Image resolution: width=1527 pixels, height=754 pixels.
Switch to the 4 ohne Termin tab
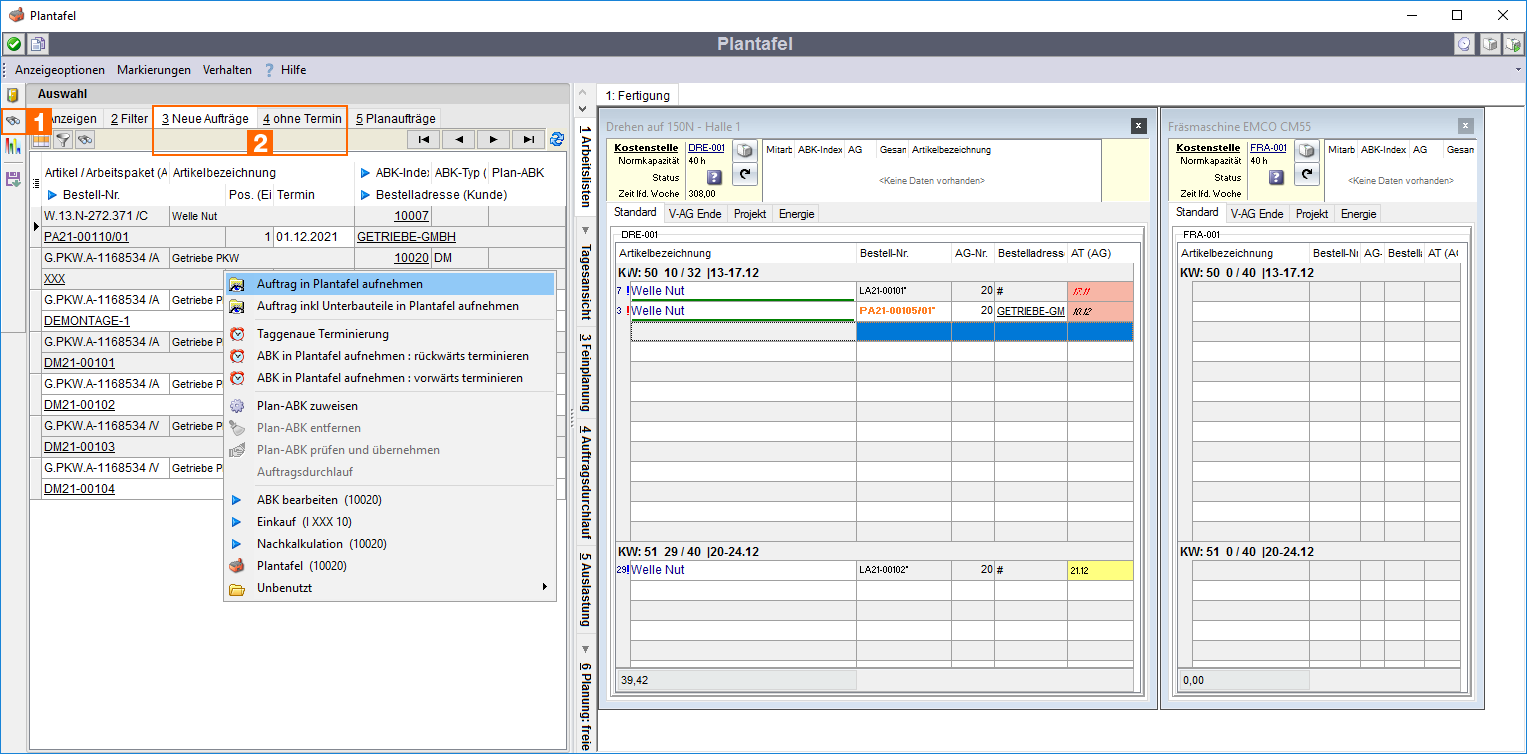point(302,118)
